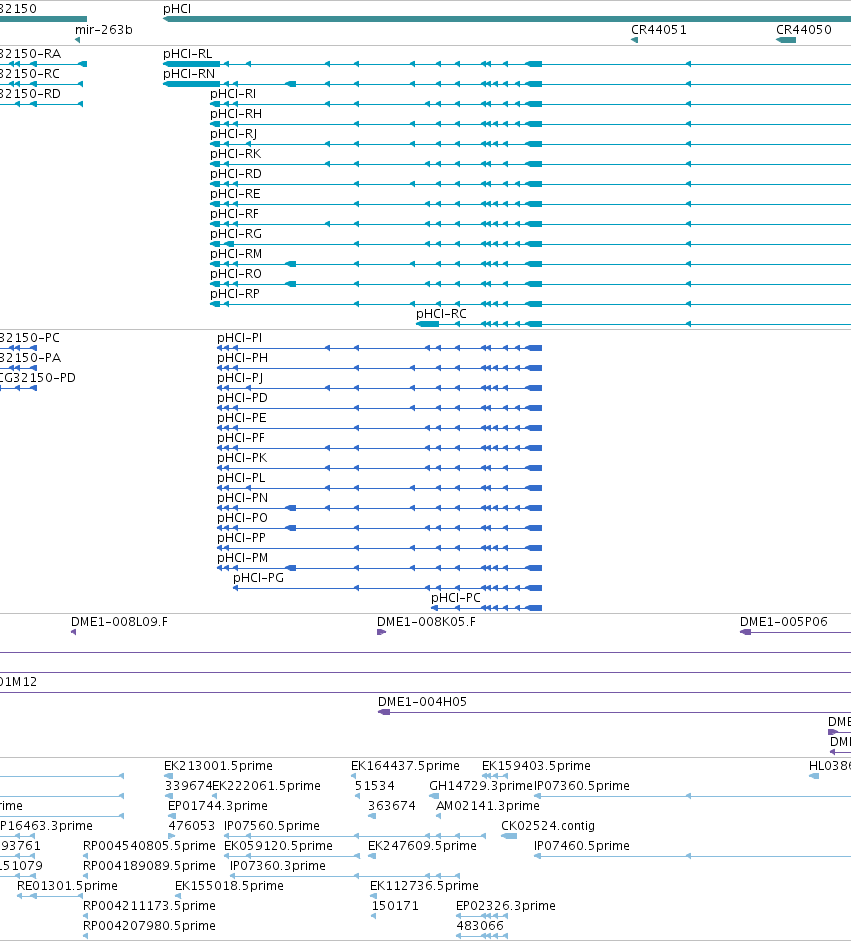Select the EK059120.5prime EST label
851x941 pixels.
click(x=278, y=846)
